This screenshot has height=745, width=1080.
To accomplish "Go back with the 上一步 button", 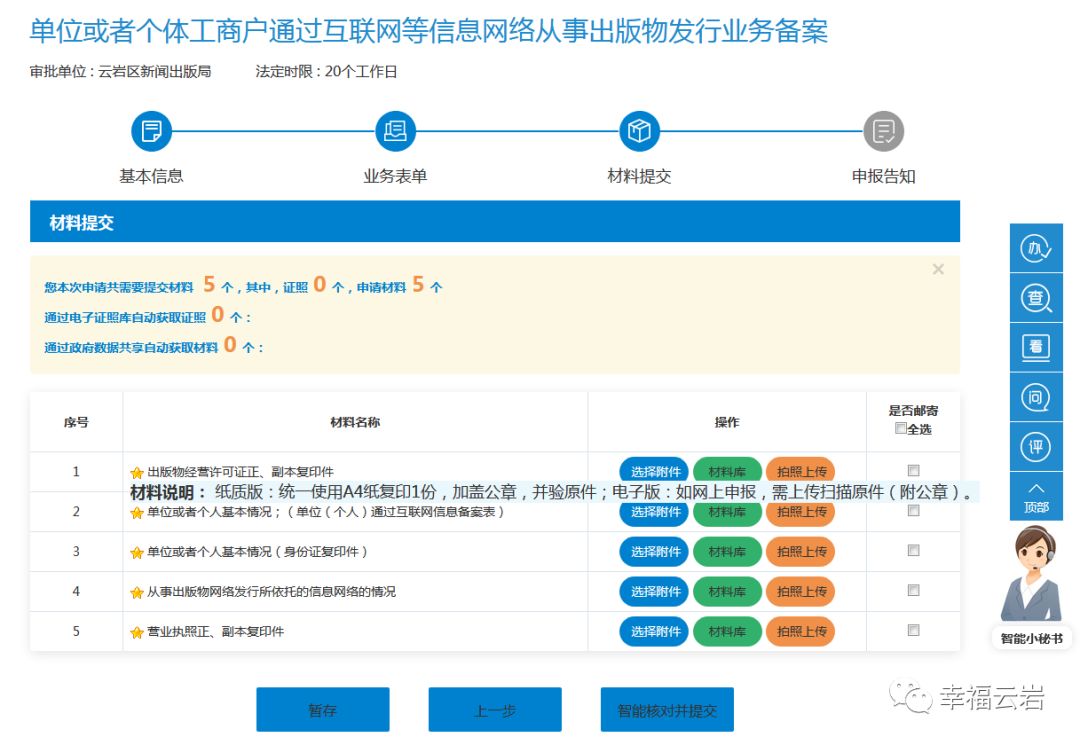I will 495,710.
